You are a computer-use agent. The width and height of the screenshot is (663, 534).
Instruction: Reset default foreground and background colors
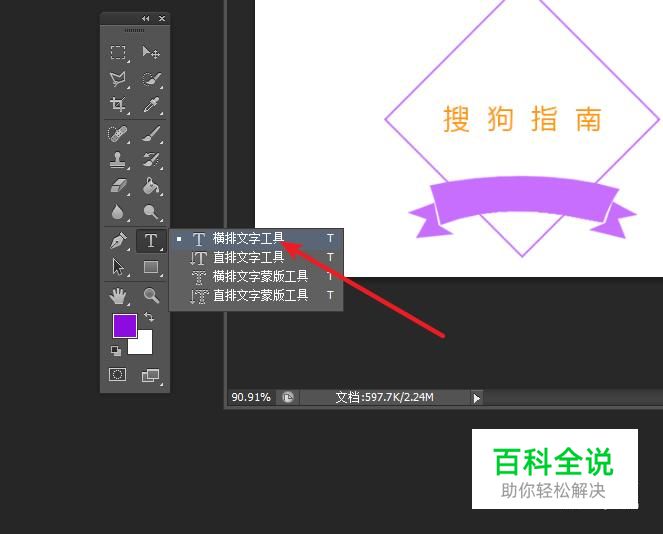click(x=116, y=351)
